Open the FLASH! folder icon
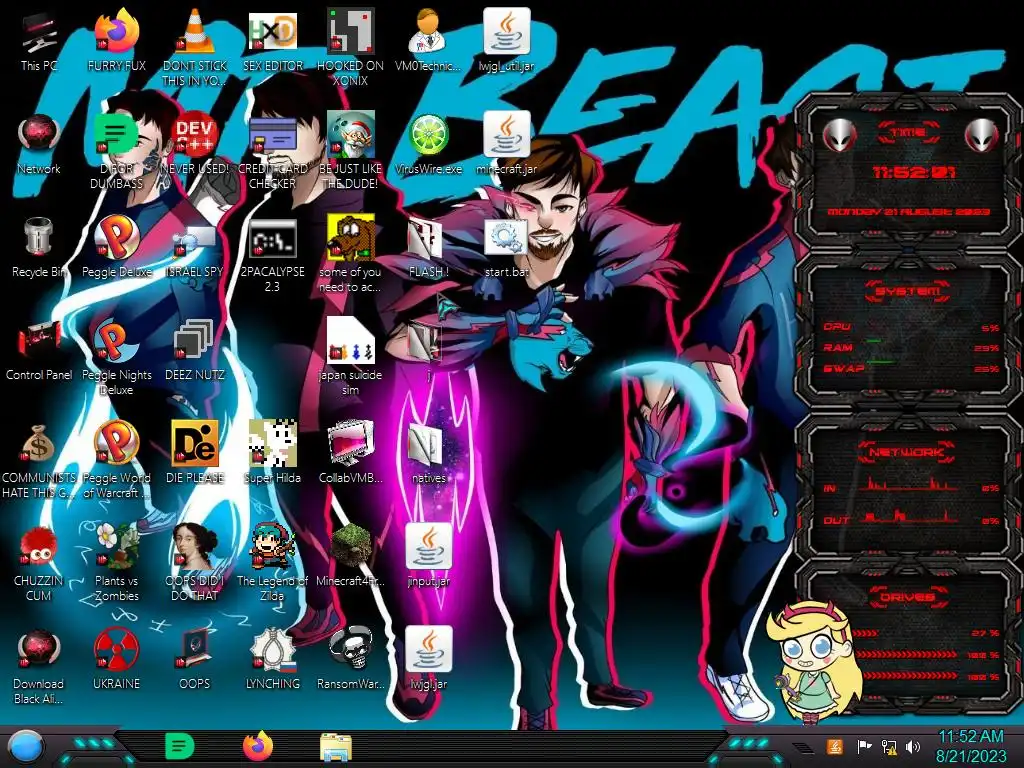Screen dimensions: 1024x768 coord(426,239)
